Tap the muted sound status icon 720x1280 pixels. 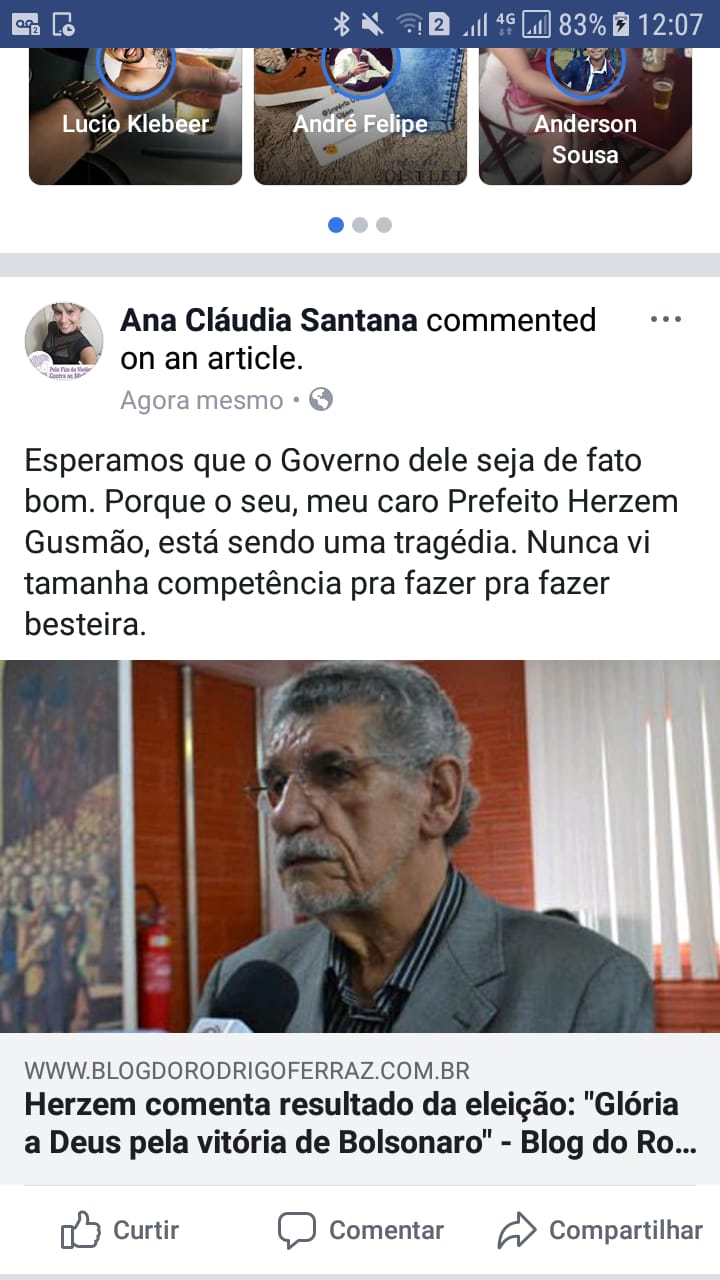(x=372, y=24)
